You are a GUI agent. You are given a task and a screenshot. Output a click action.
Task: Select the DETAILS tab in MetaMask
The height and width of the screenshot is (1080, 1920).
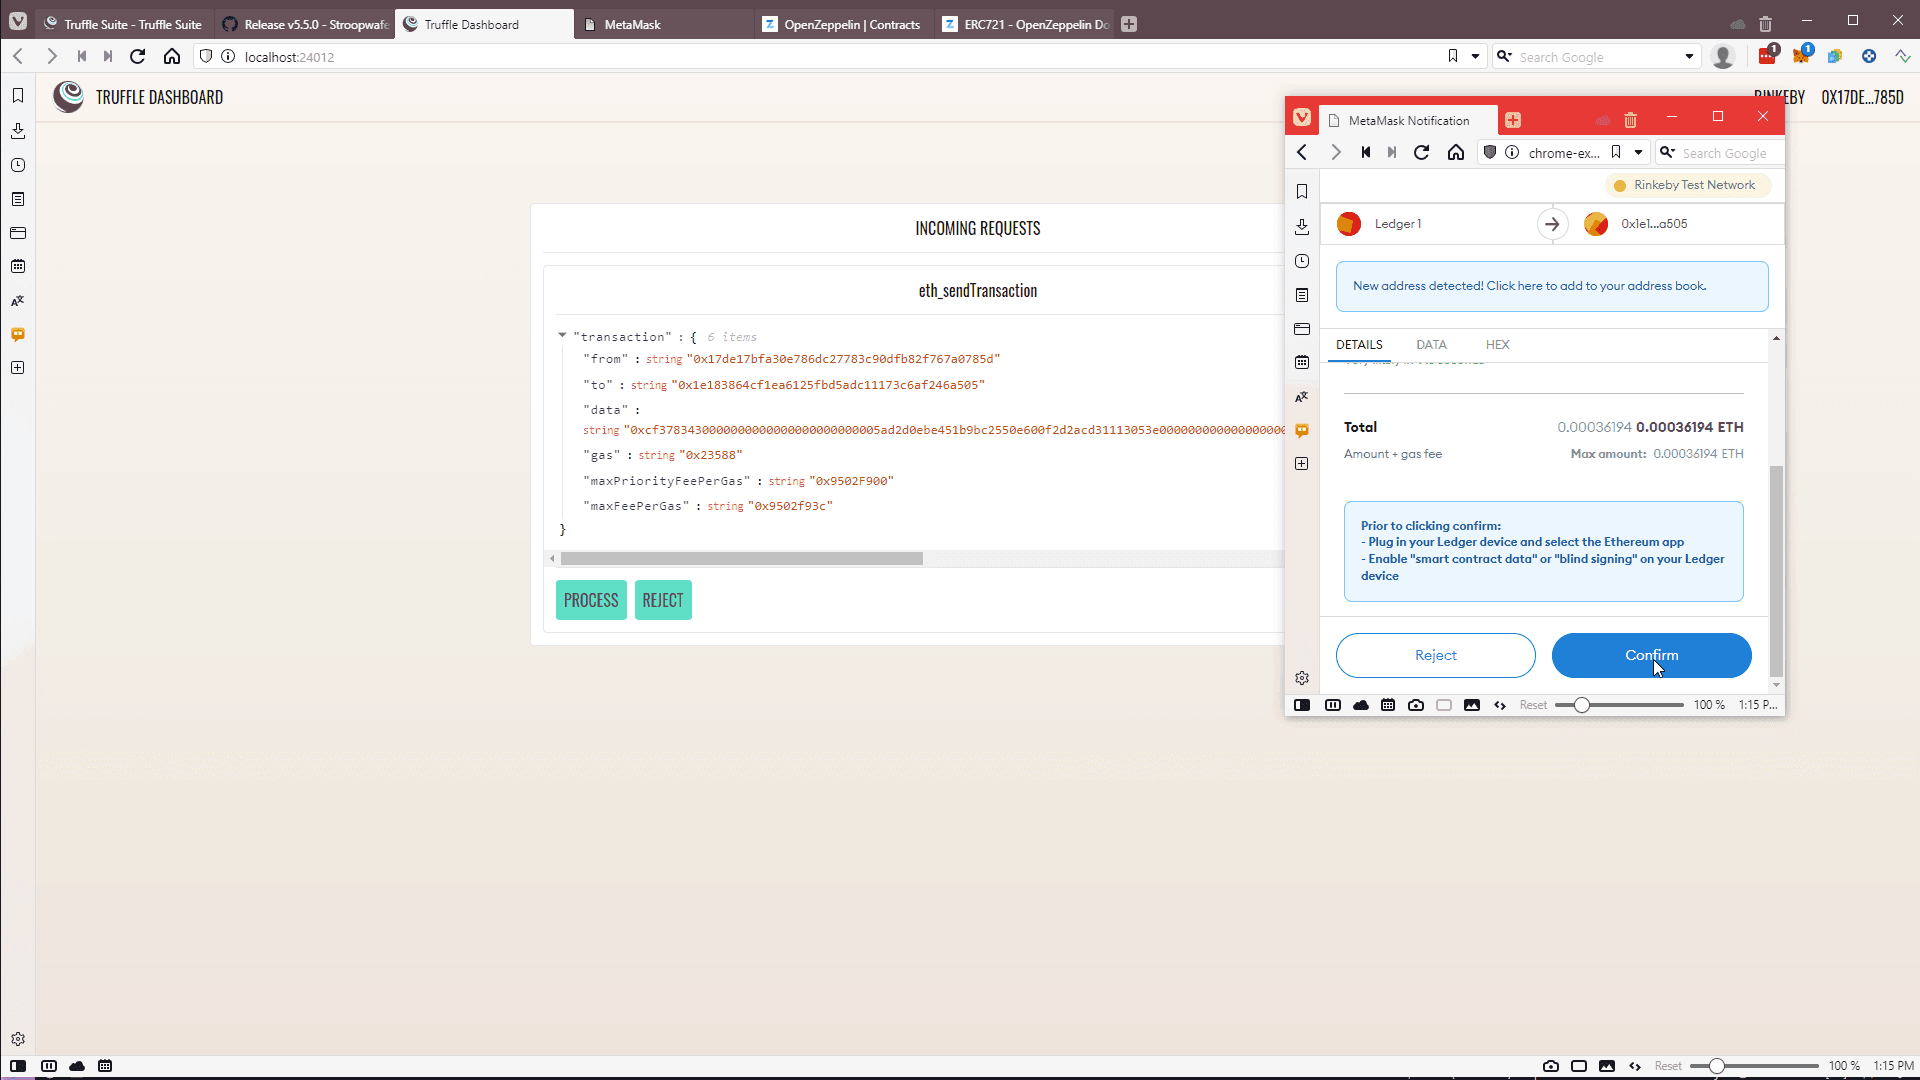pyautogui.click(x=1359, y=344)
